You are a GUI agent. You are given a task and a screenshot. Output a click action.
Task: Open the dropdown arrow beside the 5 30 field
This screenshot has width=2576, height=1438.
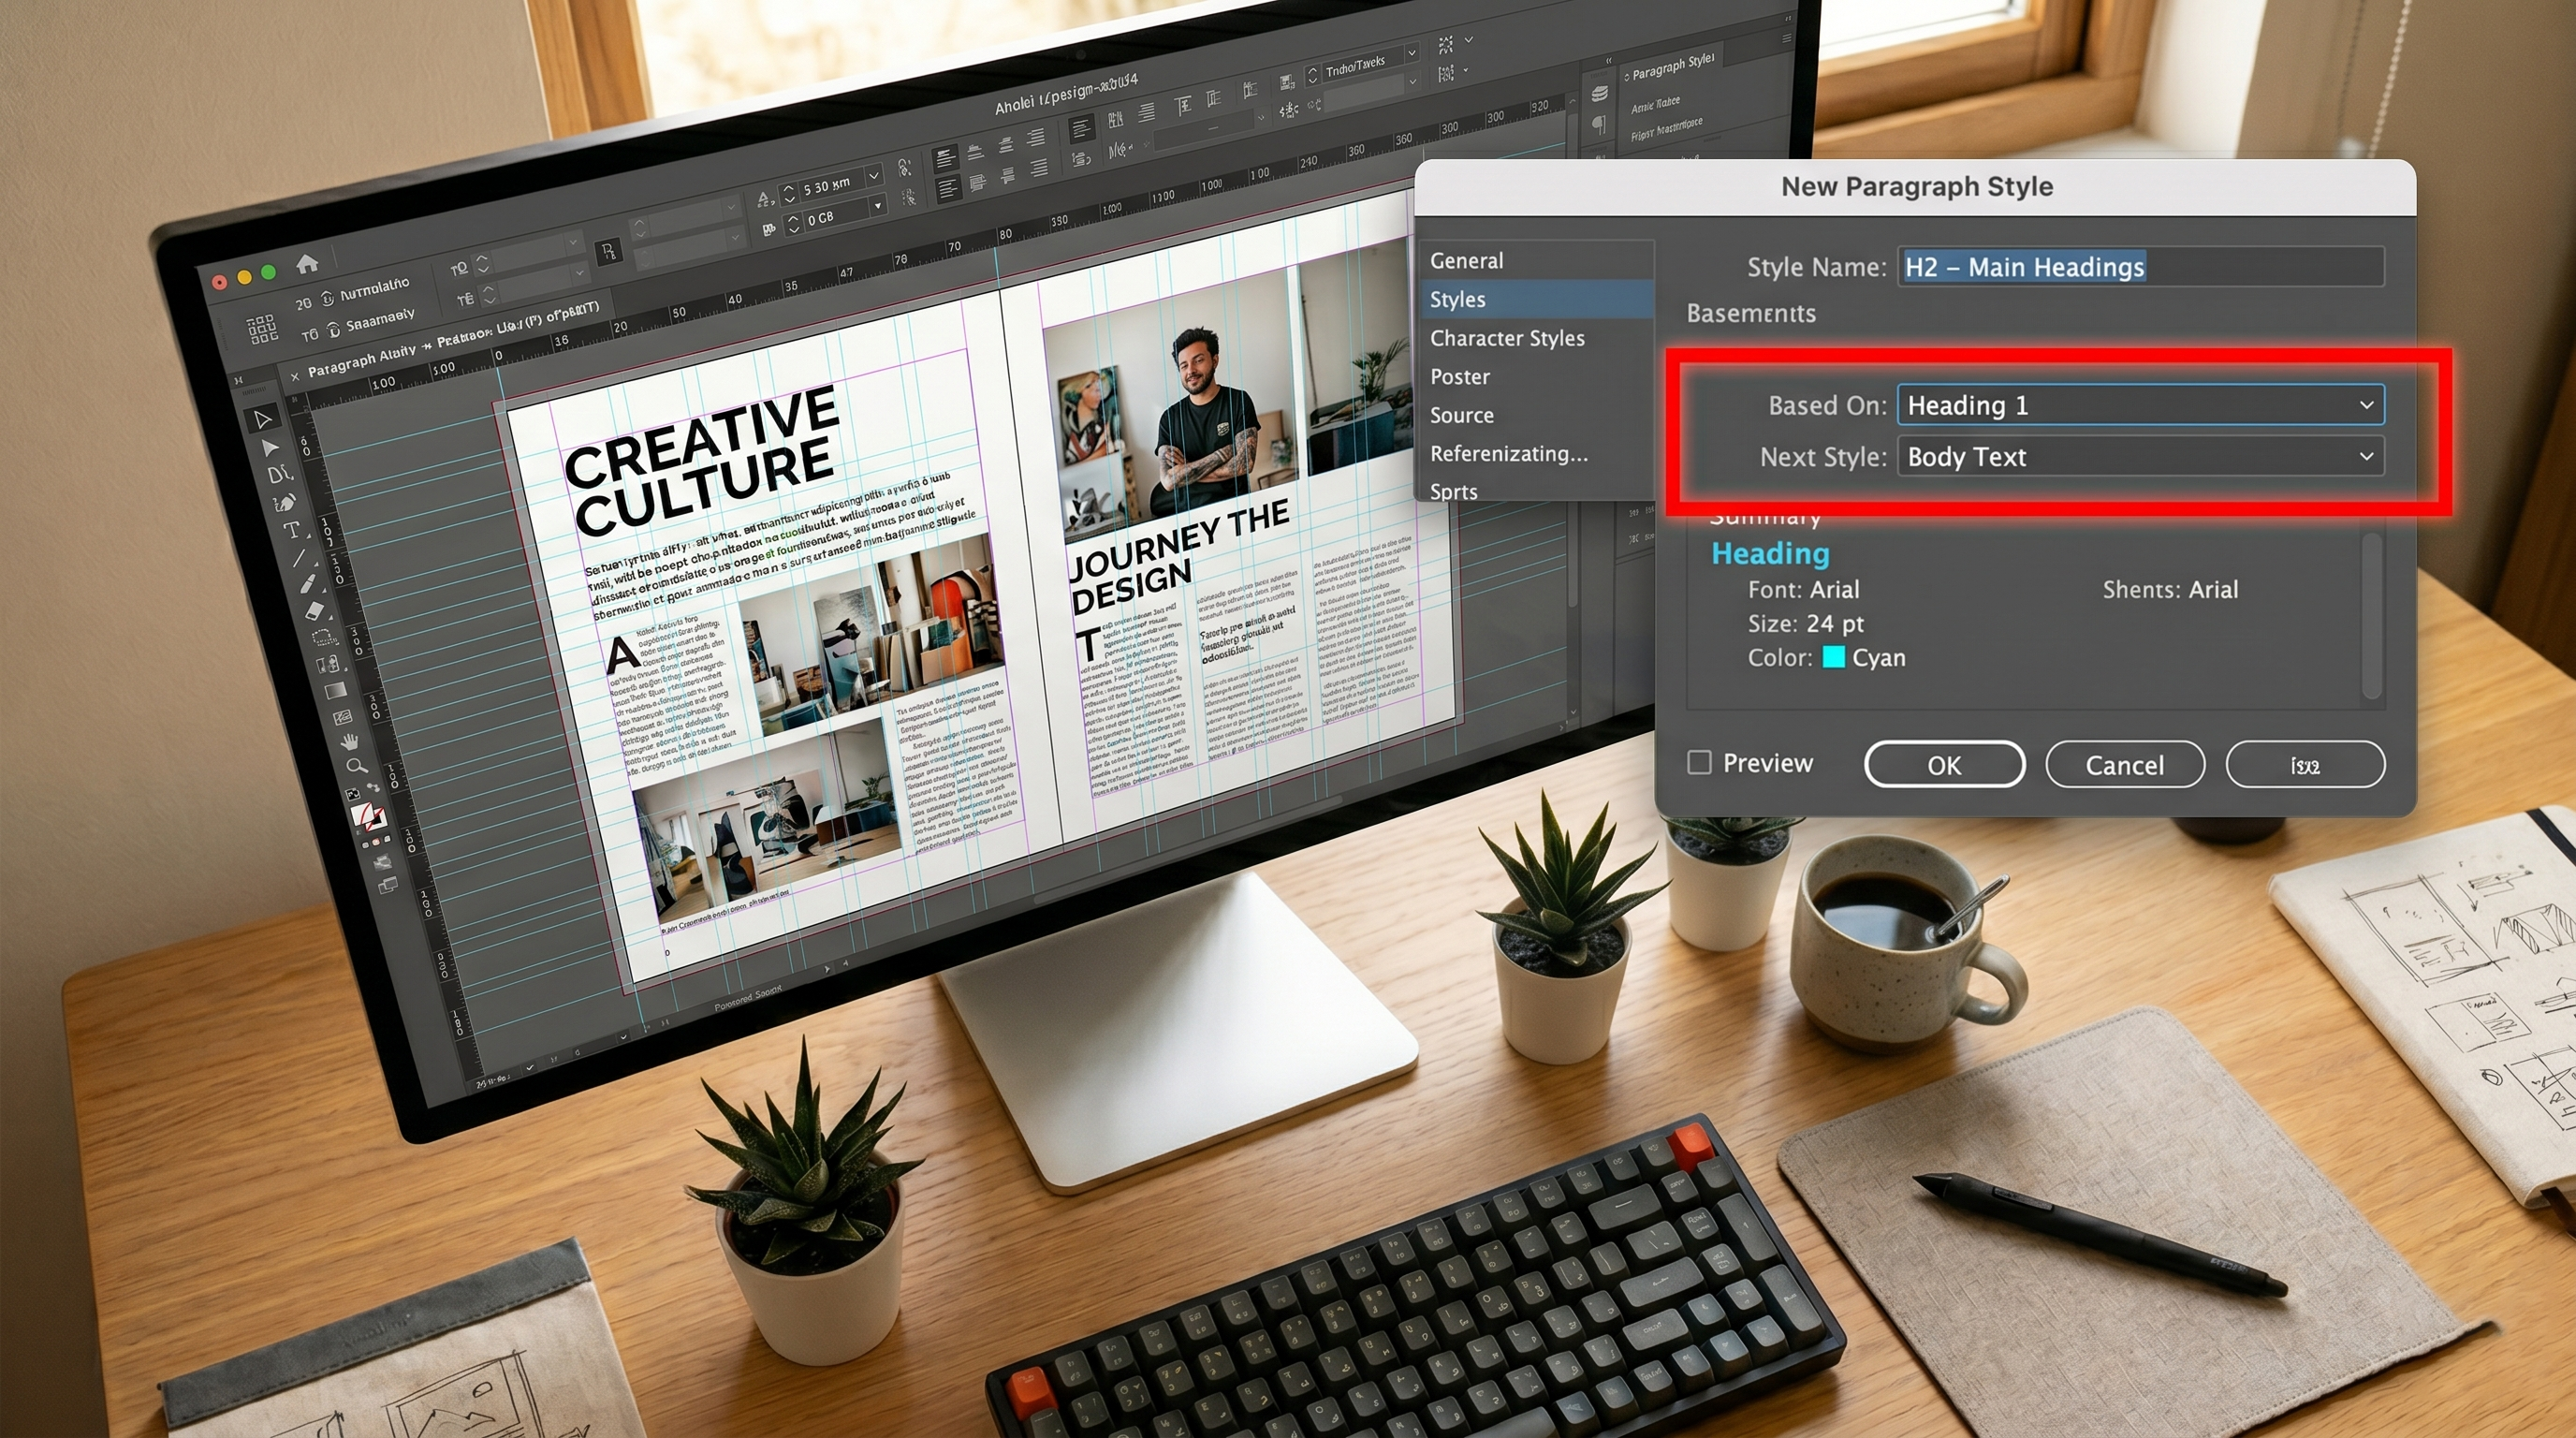click(873, 176)
